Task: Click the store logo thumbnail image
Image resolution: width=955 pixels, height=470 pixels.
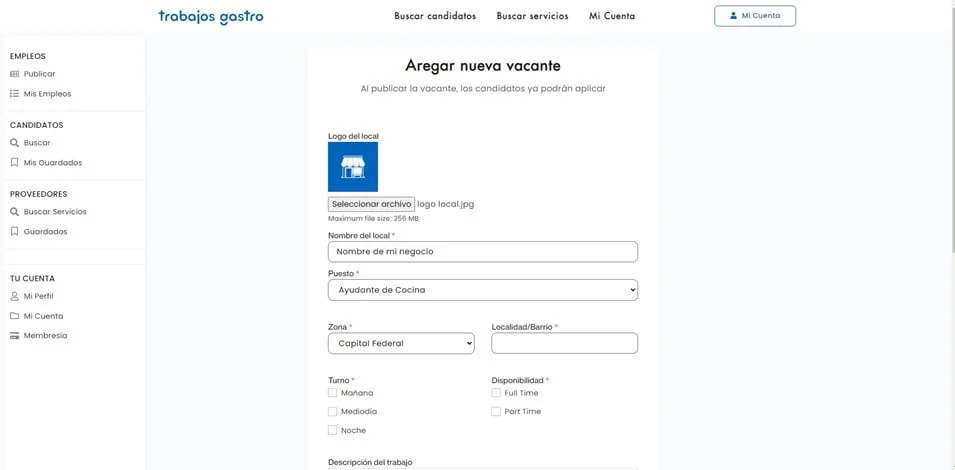Action: (x=353, y=167)
